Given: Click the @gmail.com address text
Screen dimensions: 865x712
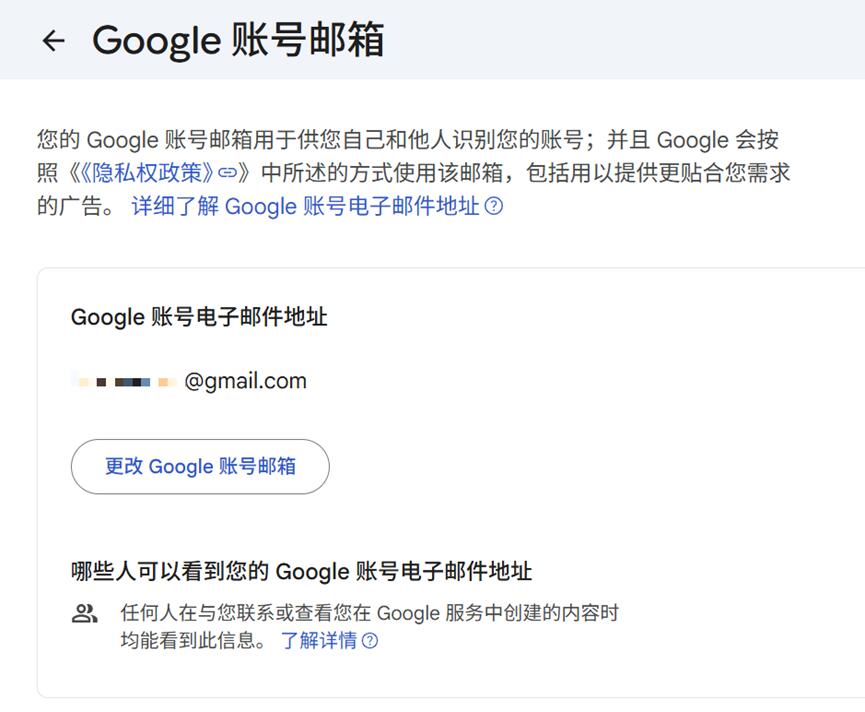Looking at the screenshot, I should point(245,381).
